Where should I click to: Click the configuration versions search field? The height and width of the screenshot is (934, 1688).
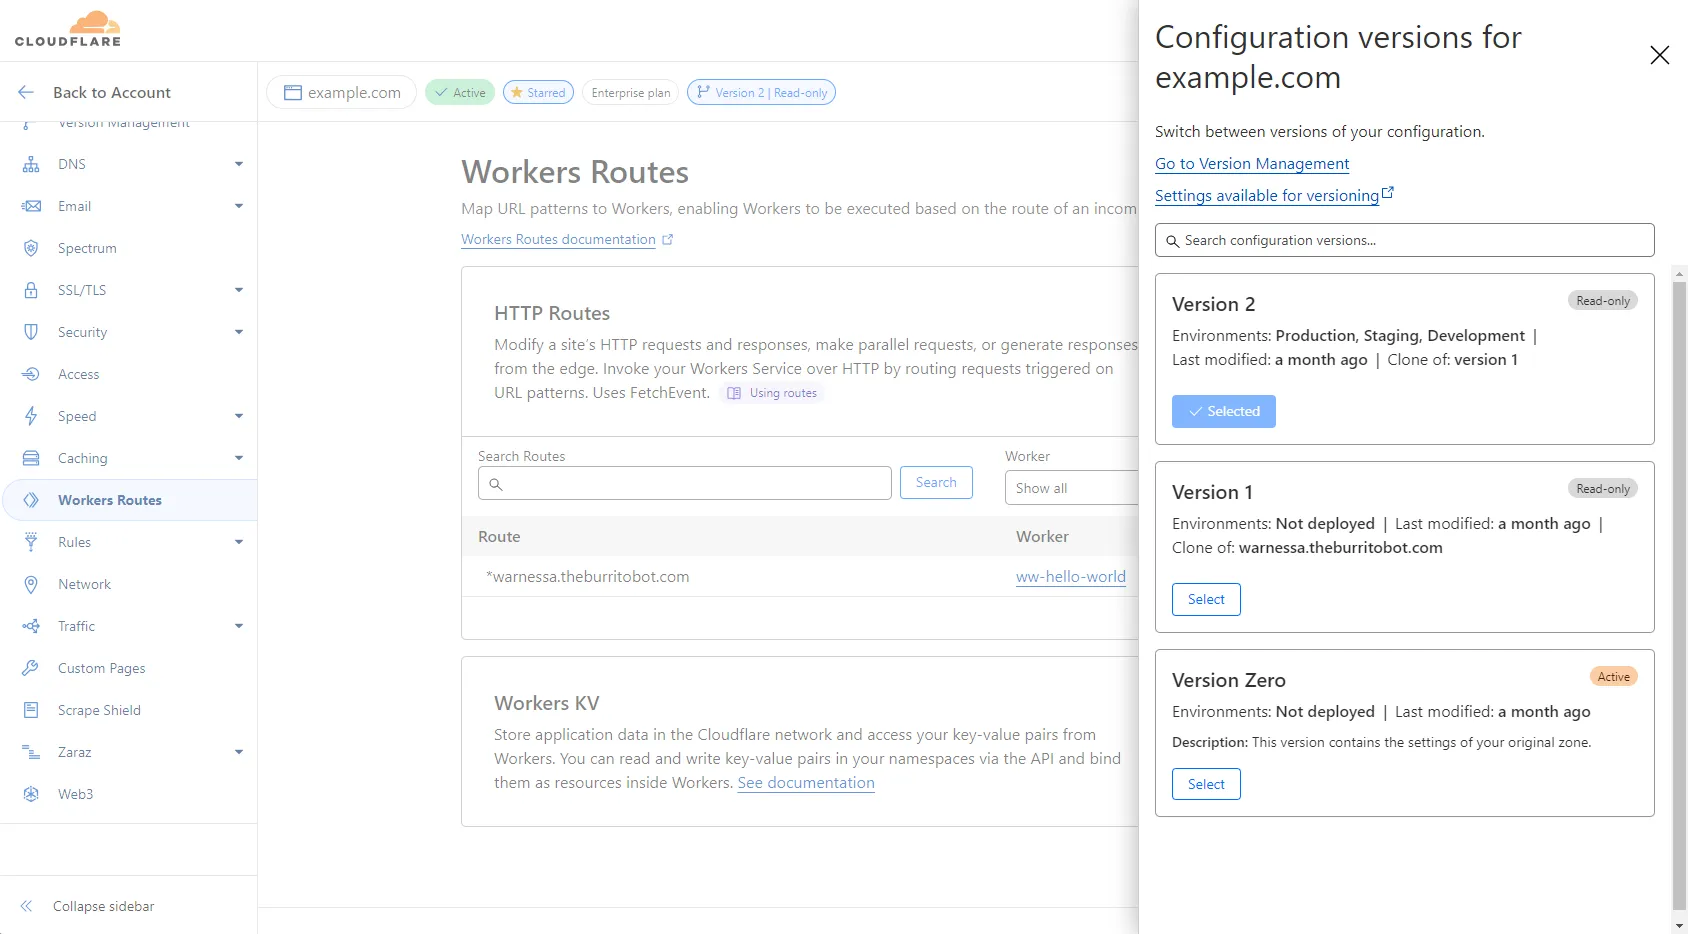click(x=1404, y=240)
